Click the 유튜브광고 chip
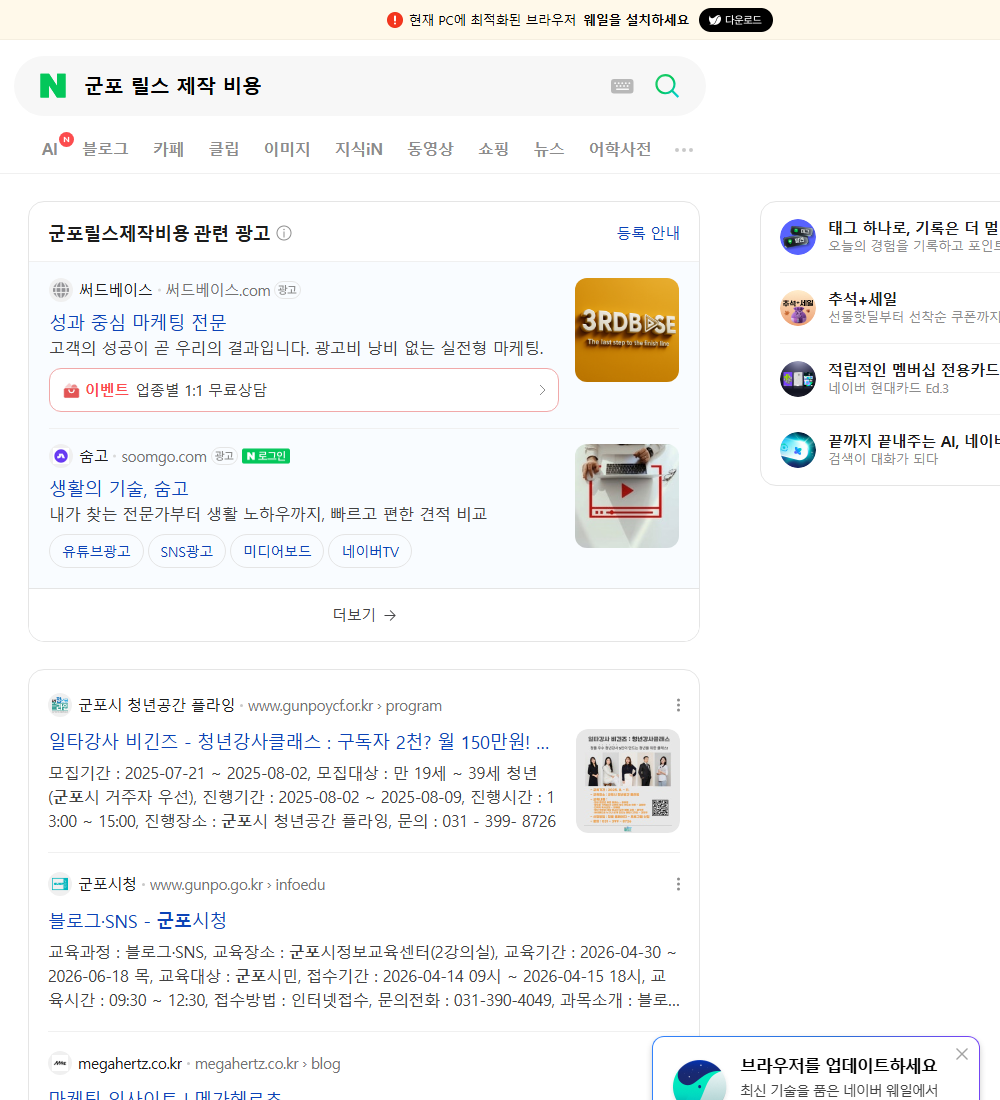 click(96, 551)
